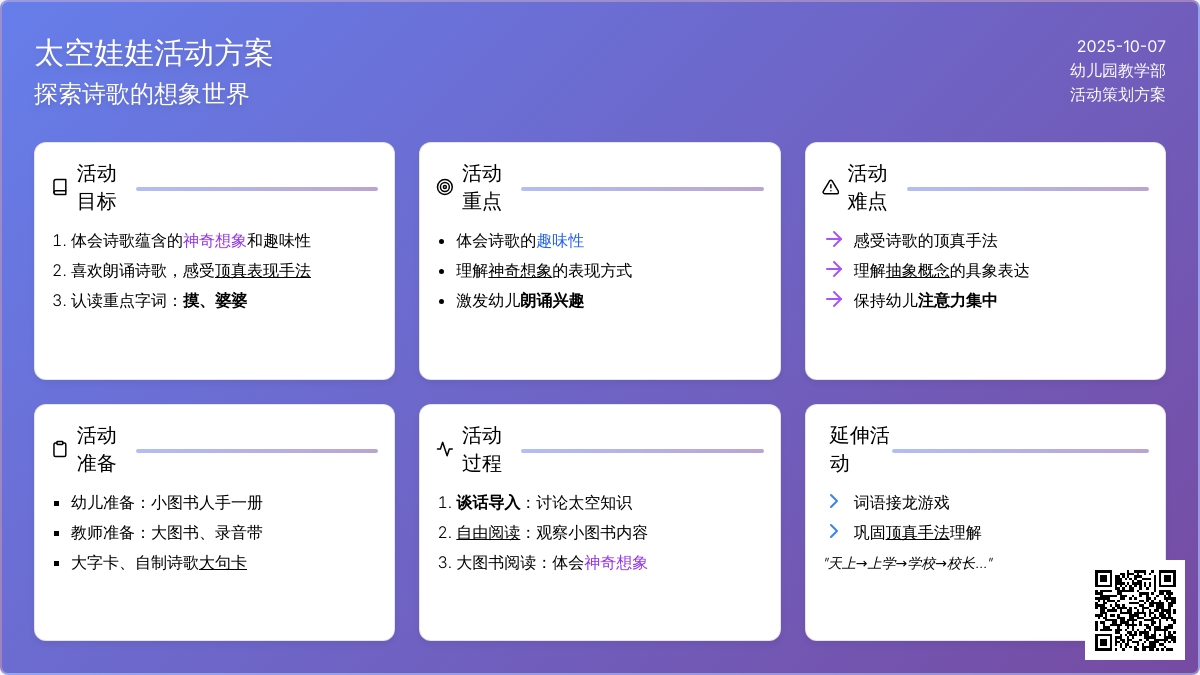Click the 太空娃娃活动方案 title
This screenshot has width=1200, height=675.
(x=153, y=53)
